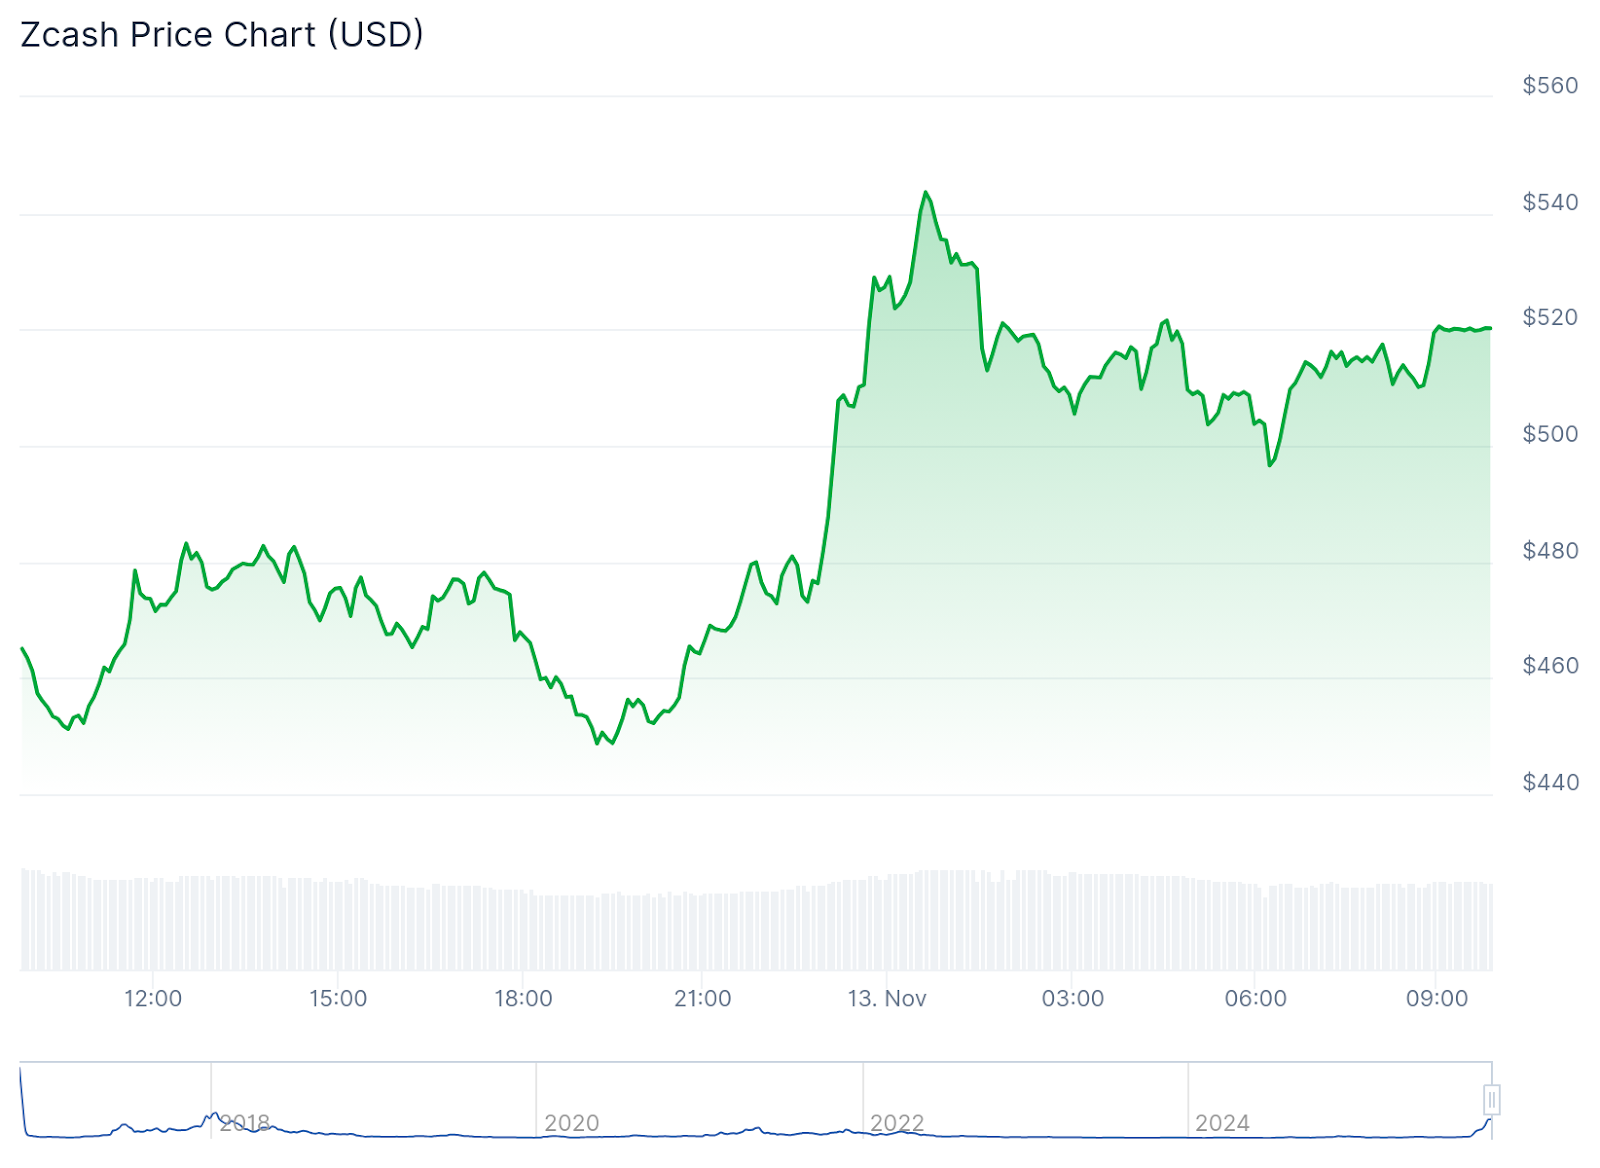Click the $560 price axis label
The height and width of the screenshot is (1168, 1600).
pos(1550,86)
